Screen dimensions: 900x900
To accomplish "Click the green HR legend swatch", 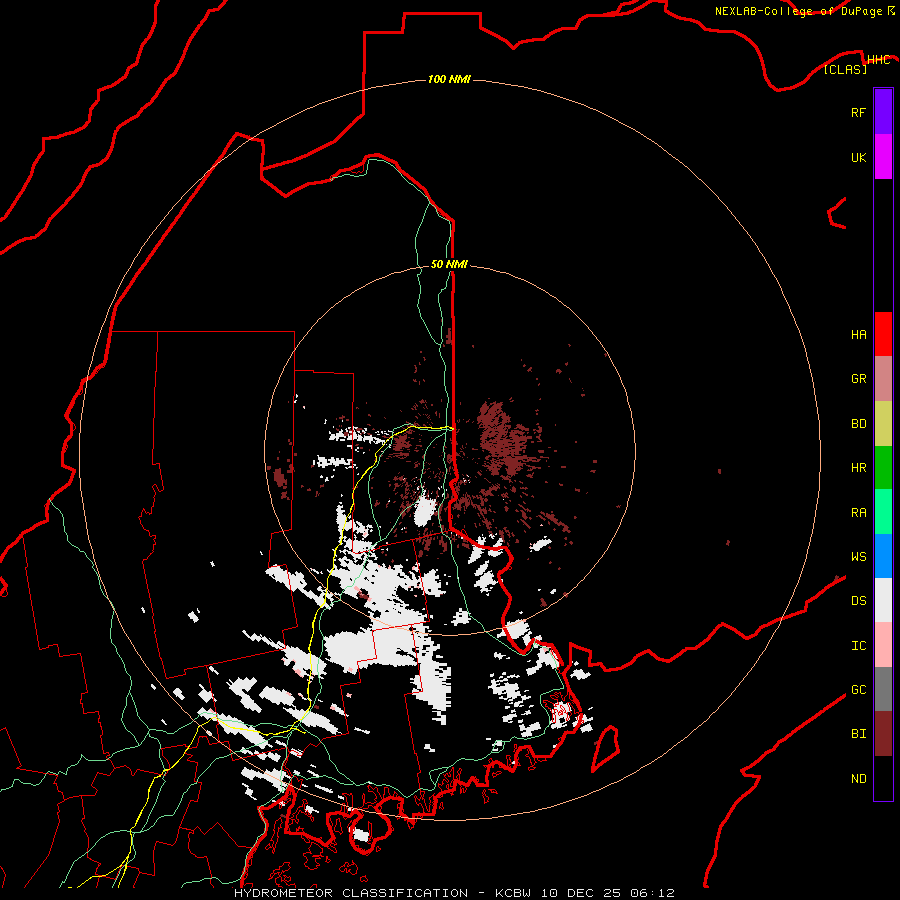I will coord(883,468).
